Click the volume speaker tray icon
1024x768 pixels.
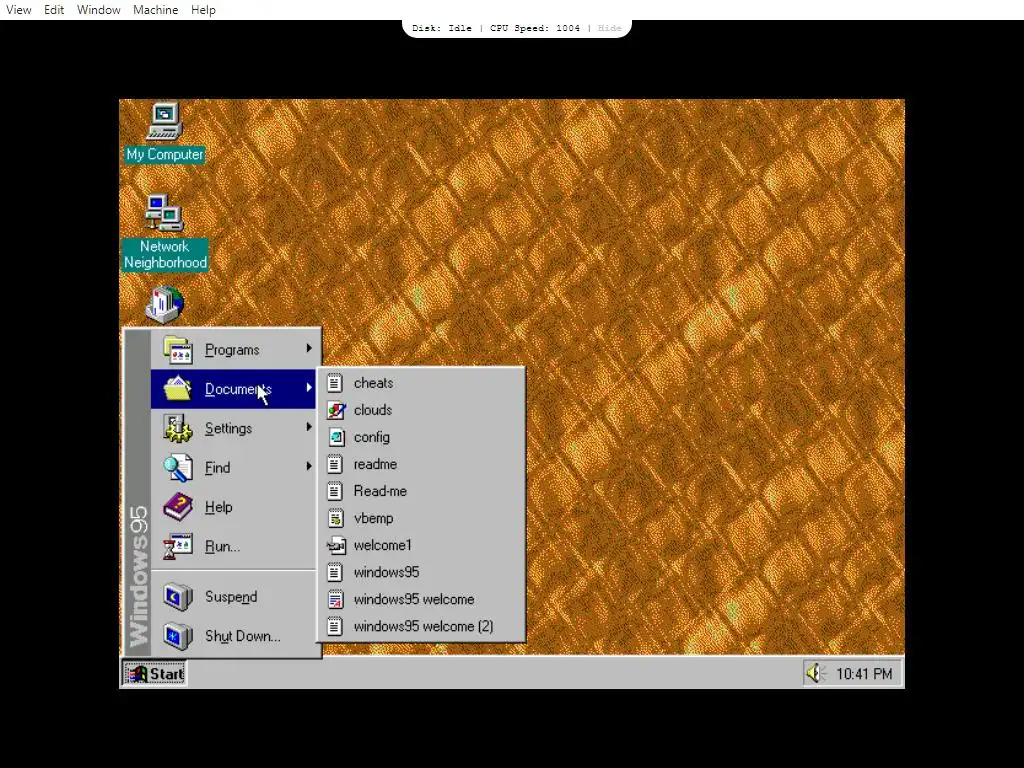click(815, 673)
